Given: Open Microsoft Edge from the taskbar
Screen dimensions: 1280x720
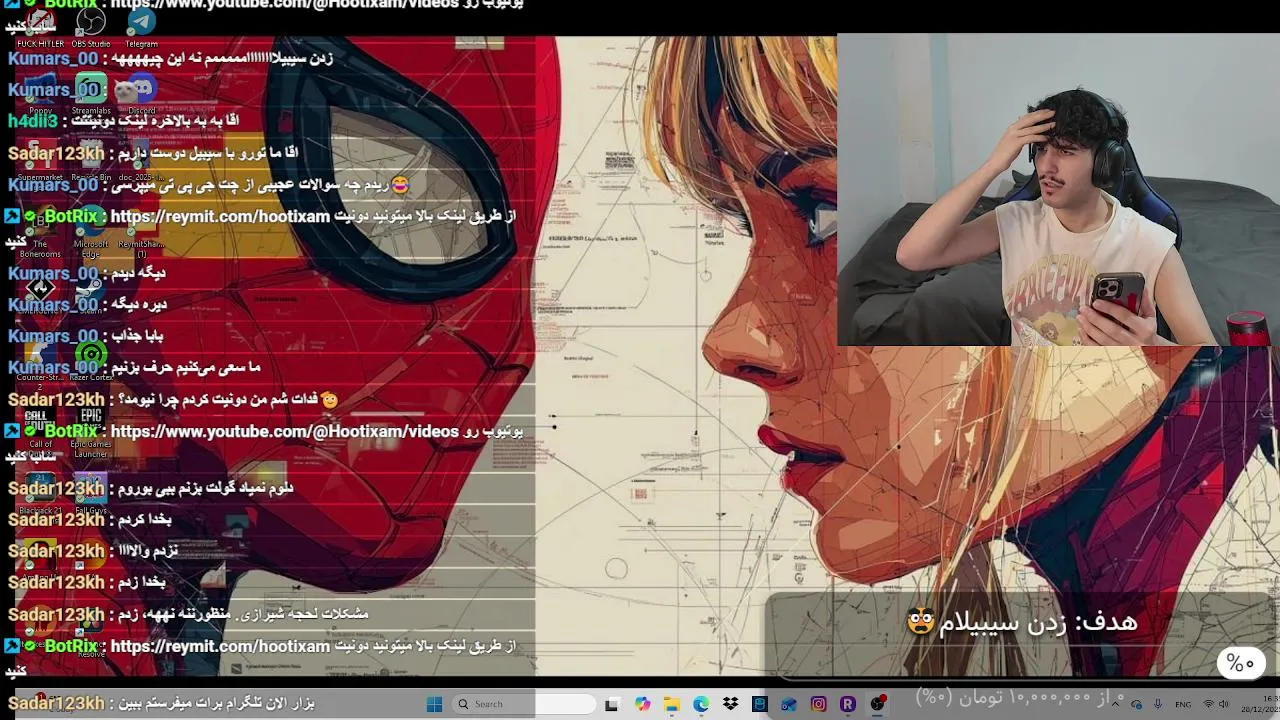Looking at the screenshot, I should 701,704.
